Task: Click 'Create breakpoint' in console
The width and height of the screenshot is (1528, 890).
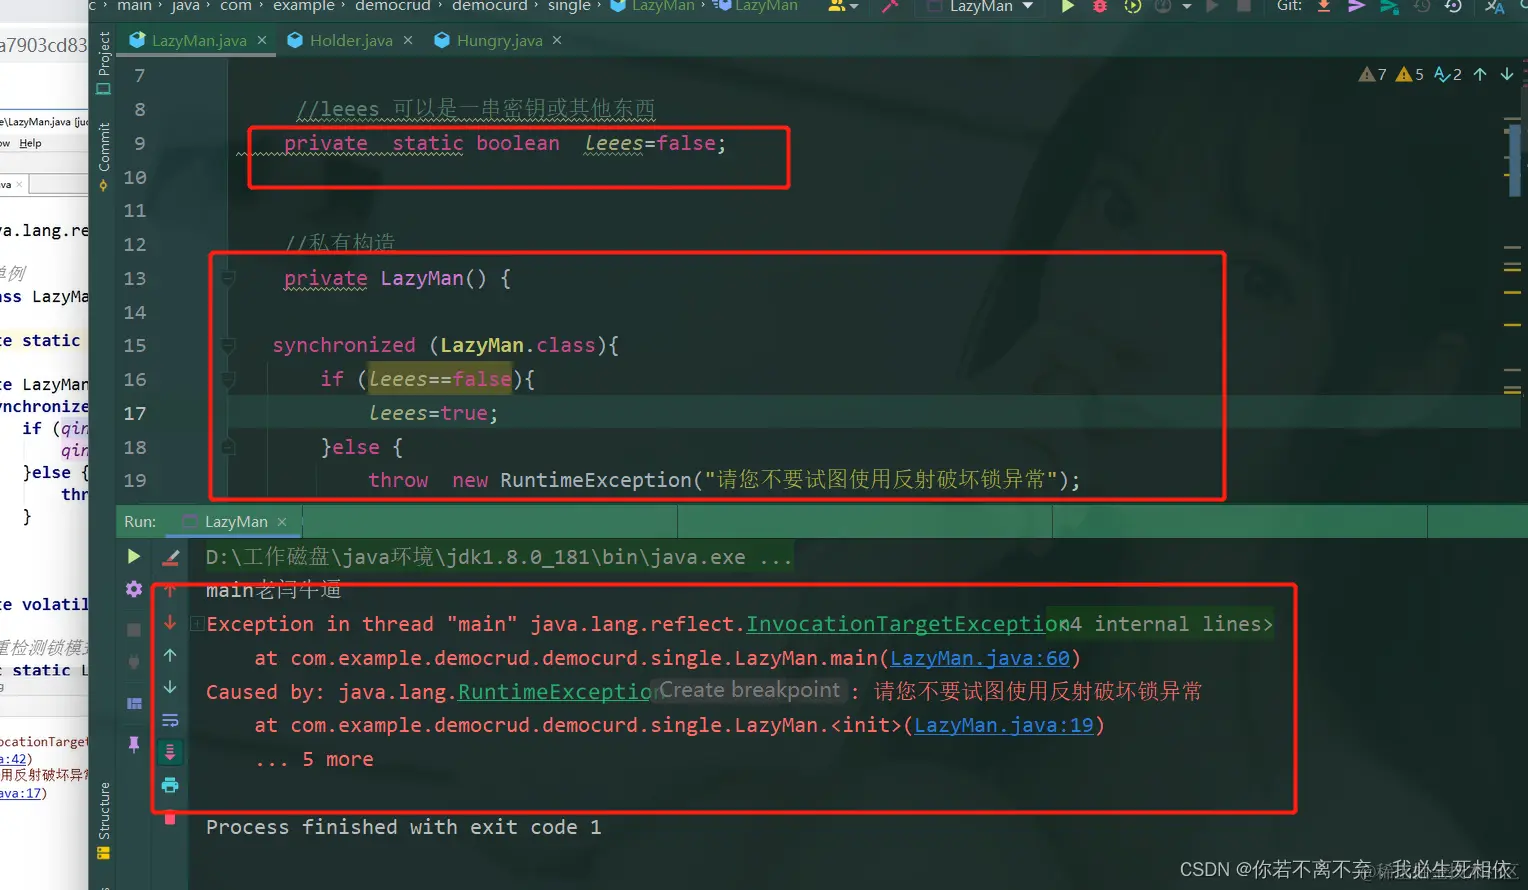Action: coord(750,690)
